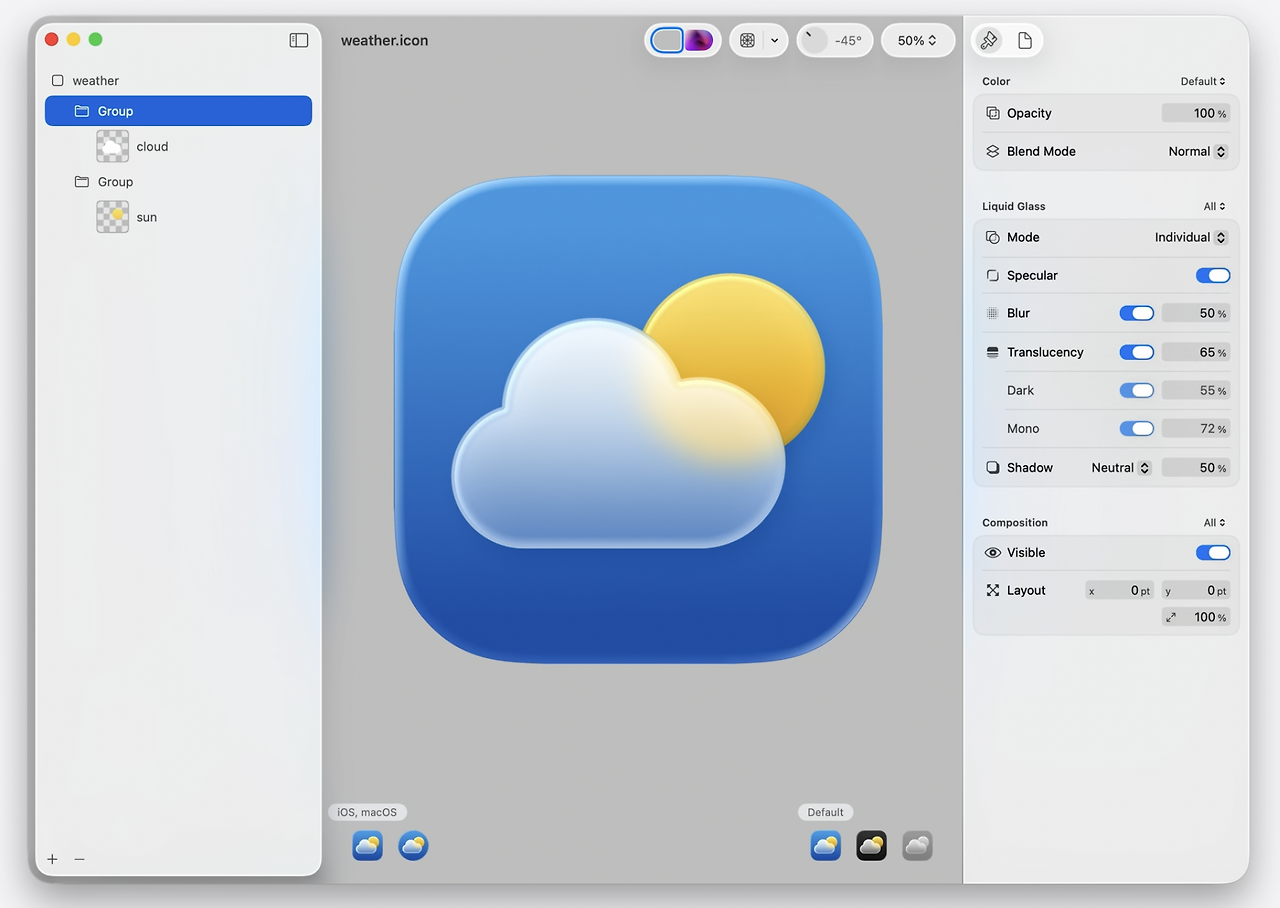Open the Composition All popup
The image size is (1280, 908).
coord(1215,522)
